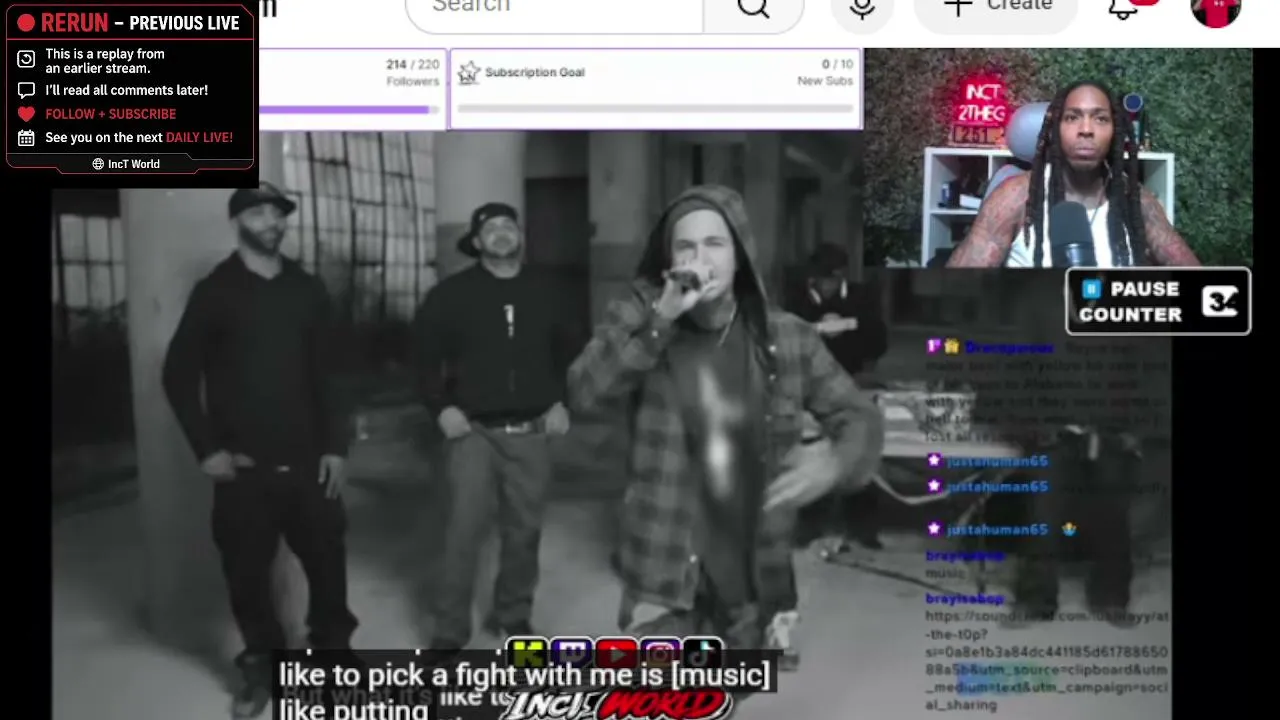Screen dimensions: 1280x720
Task: Click the YouTube logo in the social row
Action: pyautogui.click(x=617, y=655)
